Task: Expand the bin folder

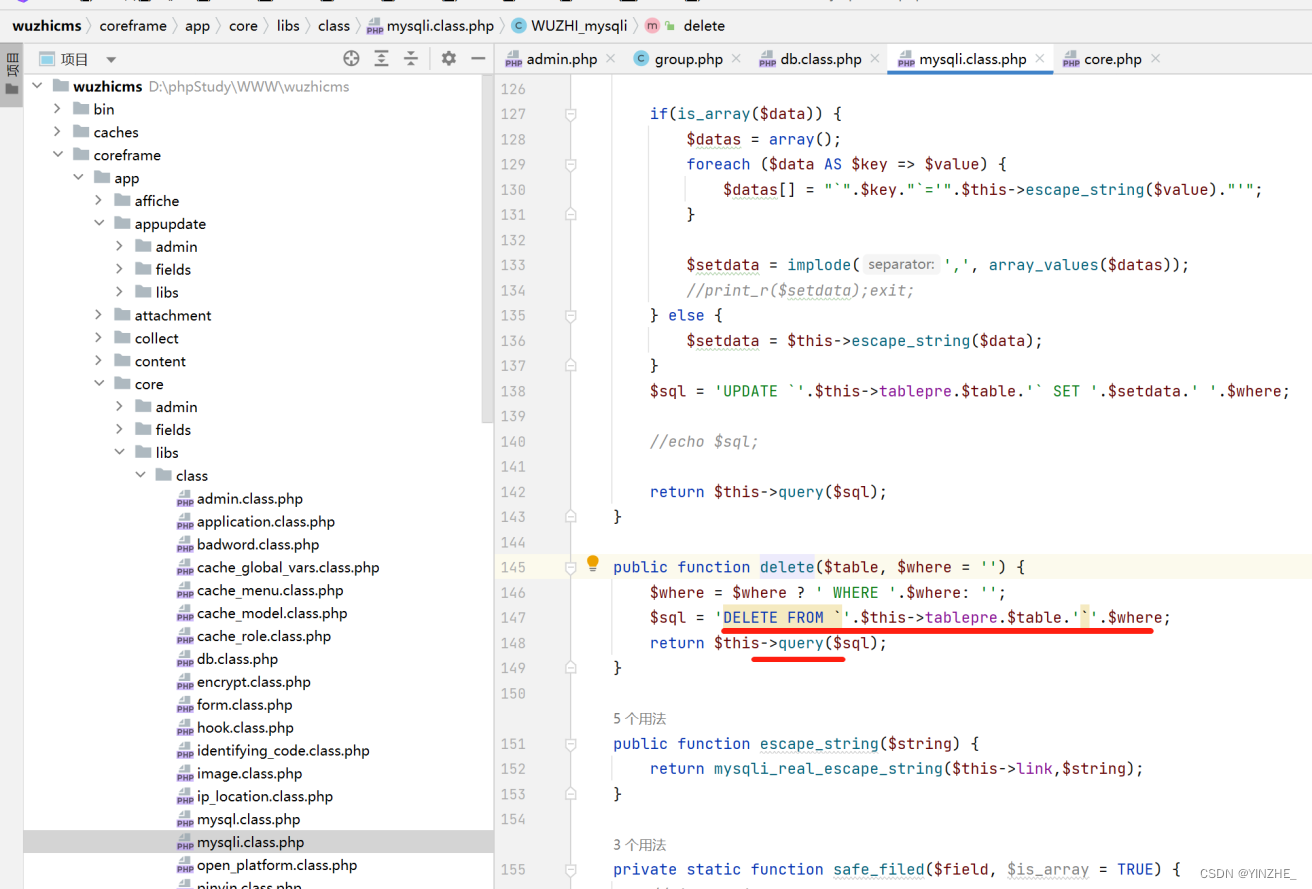Action: point(58,109)
